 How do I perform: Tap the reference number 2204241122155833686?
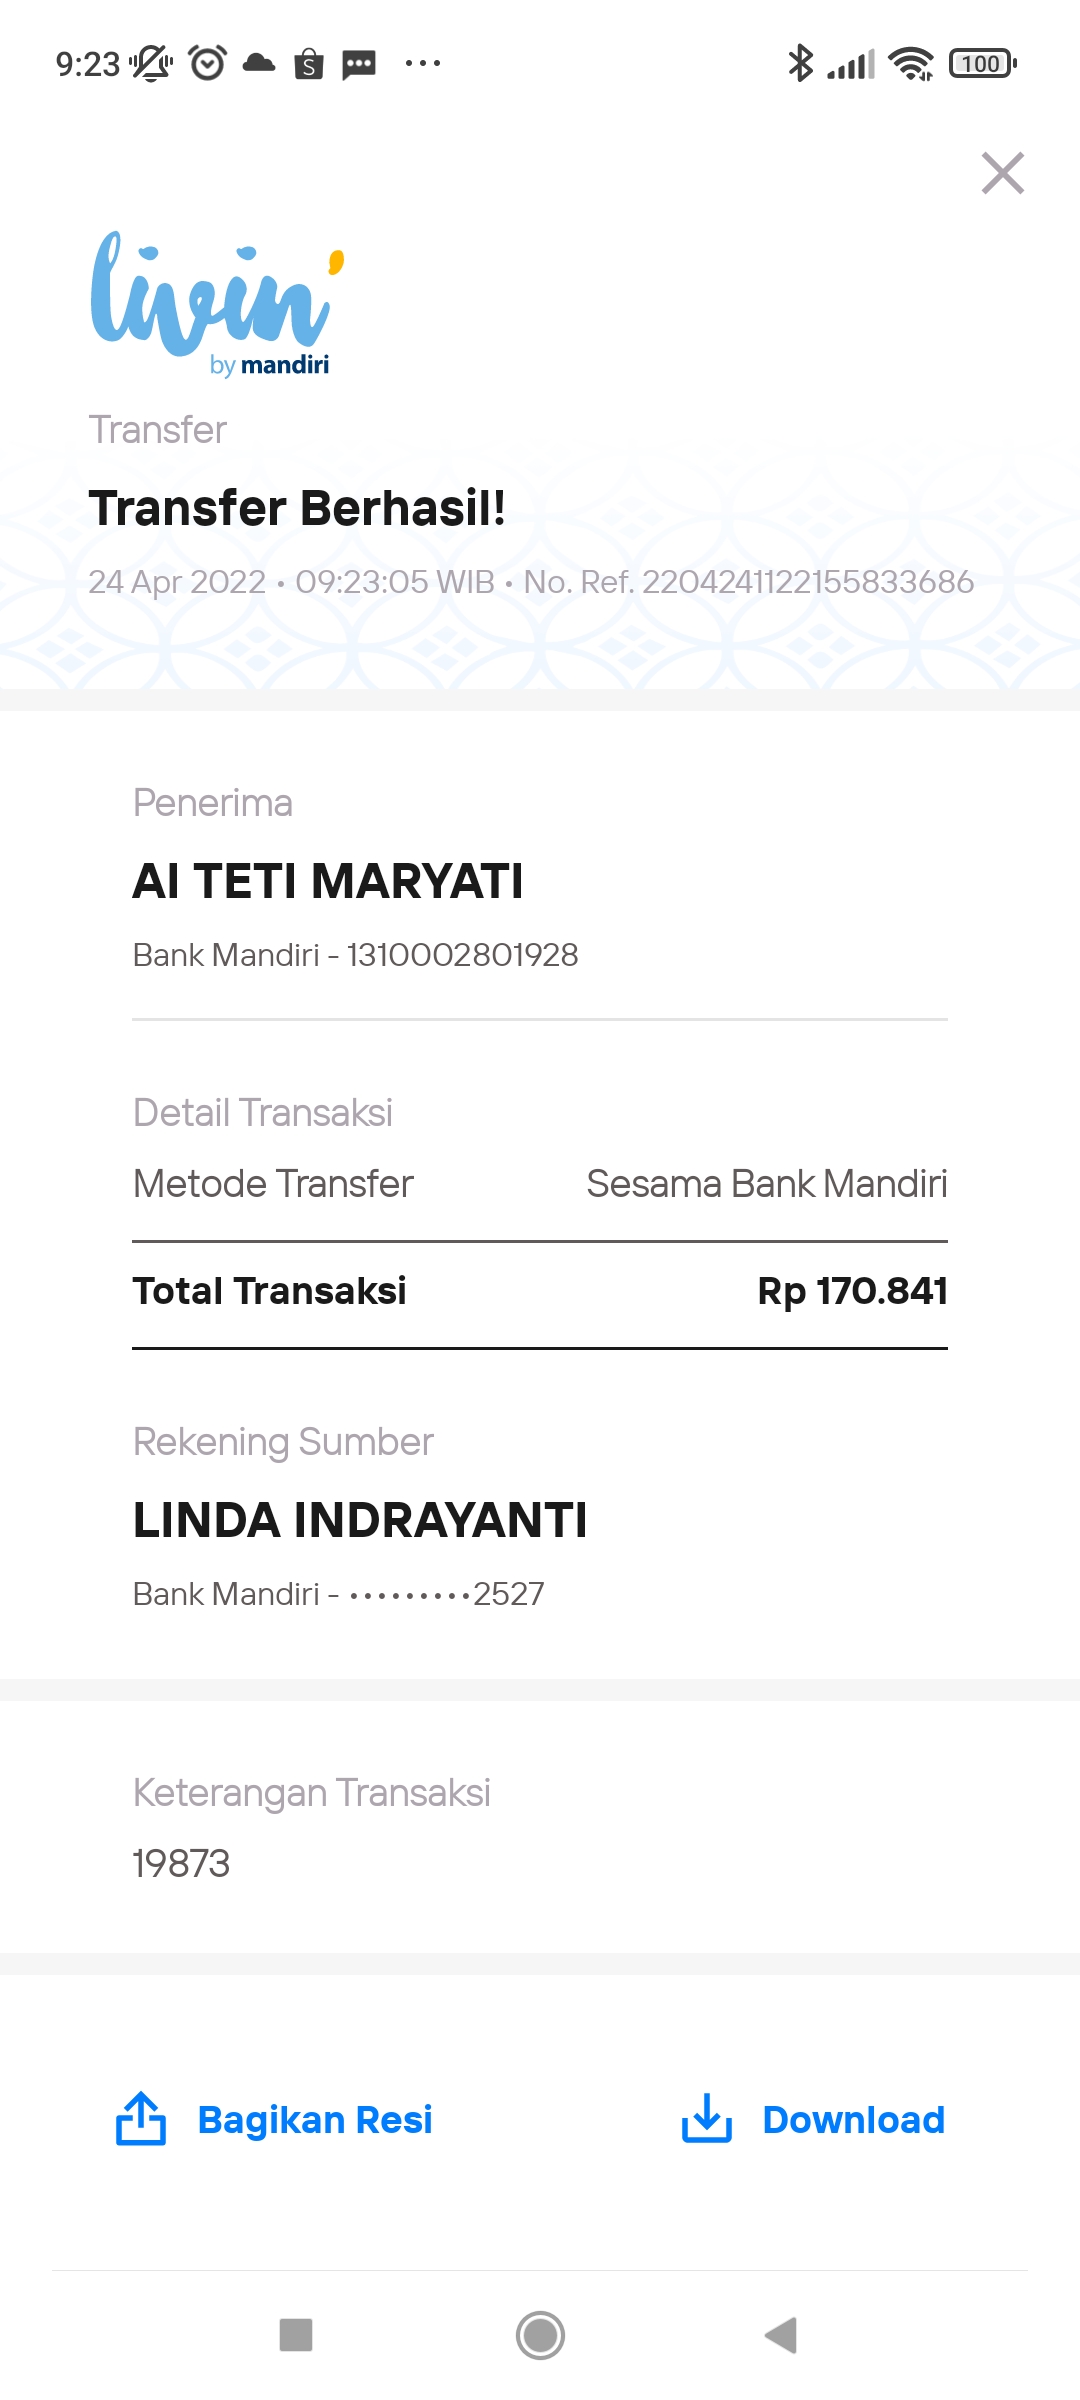point(808,581)
